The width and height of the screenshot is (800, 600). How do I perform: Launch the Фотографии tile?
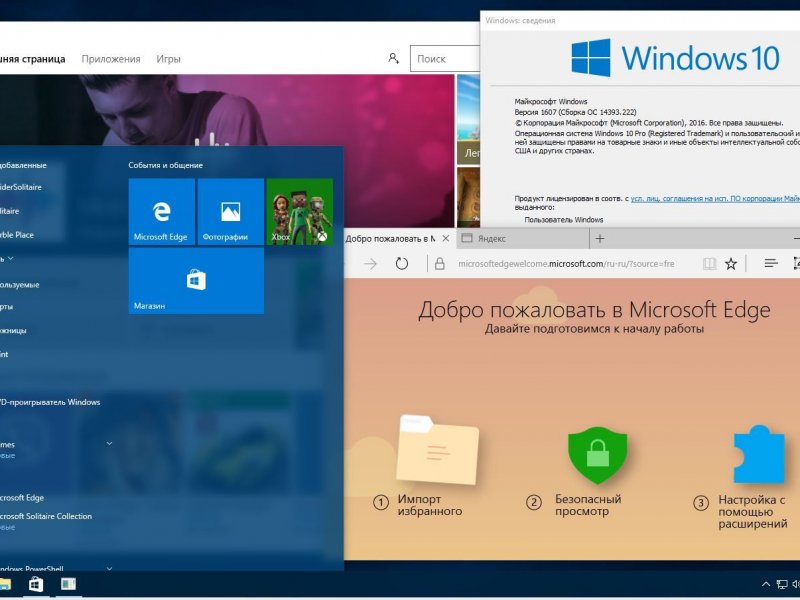pos(231,212)
